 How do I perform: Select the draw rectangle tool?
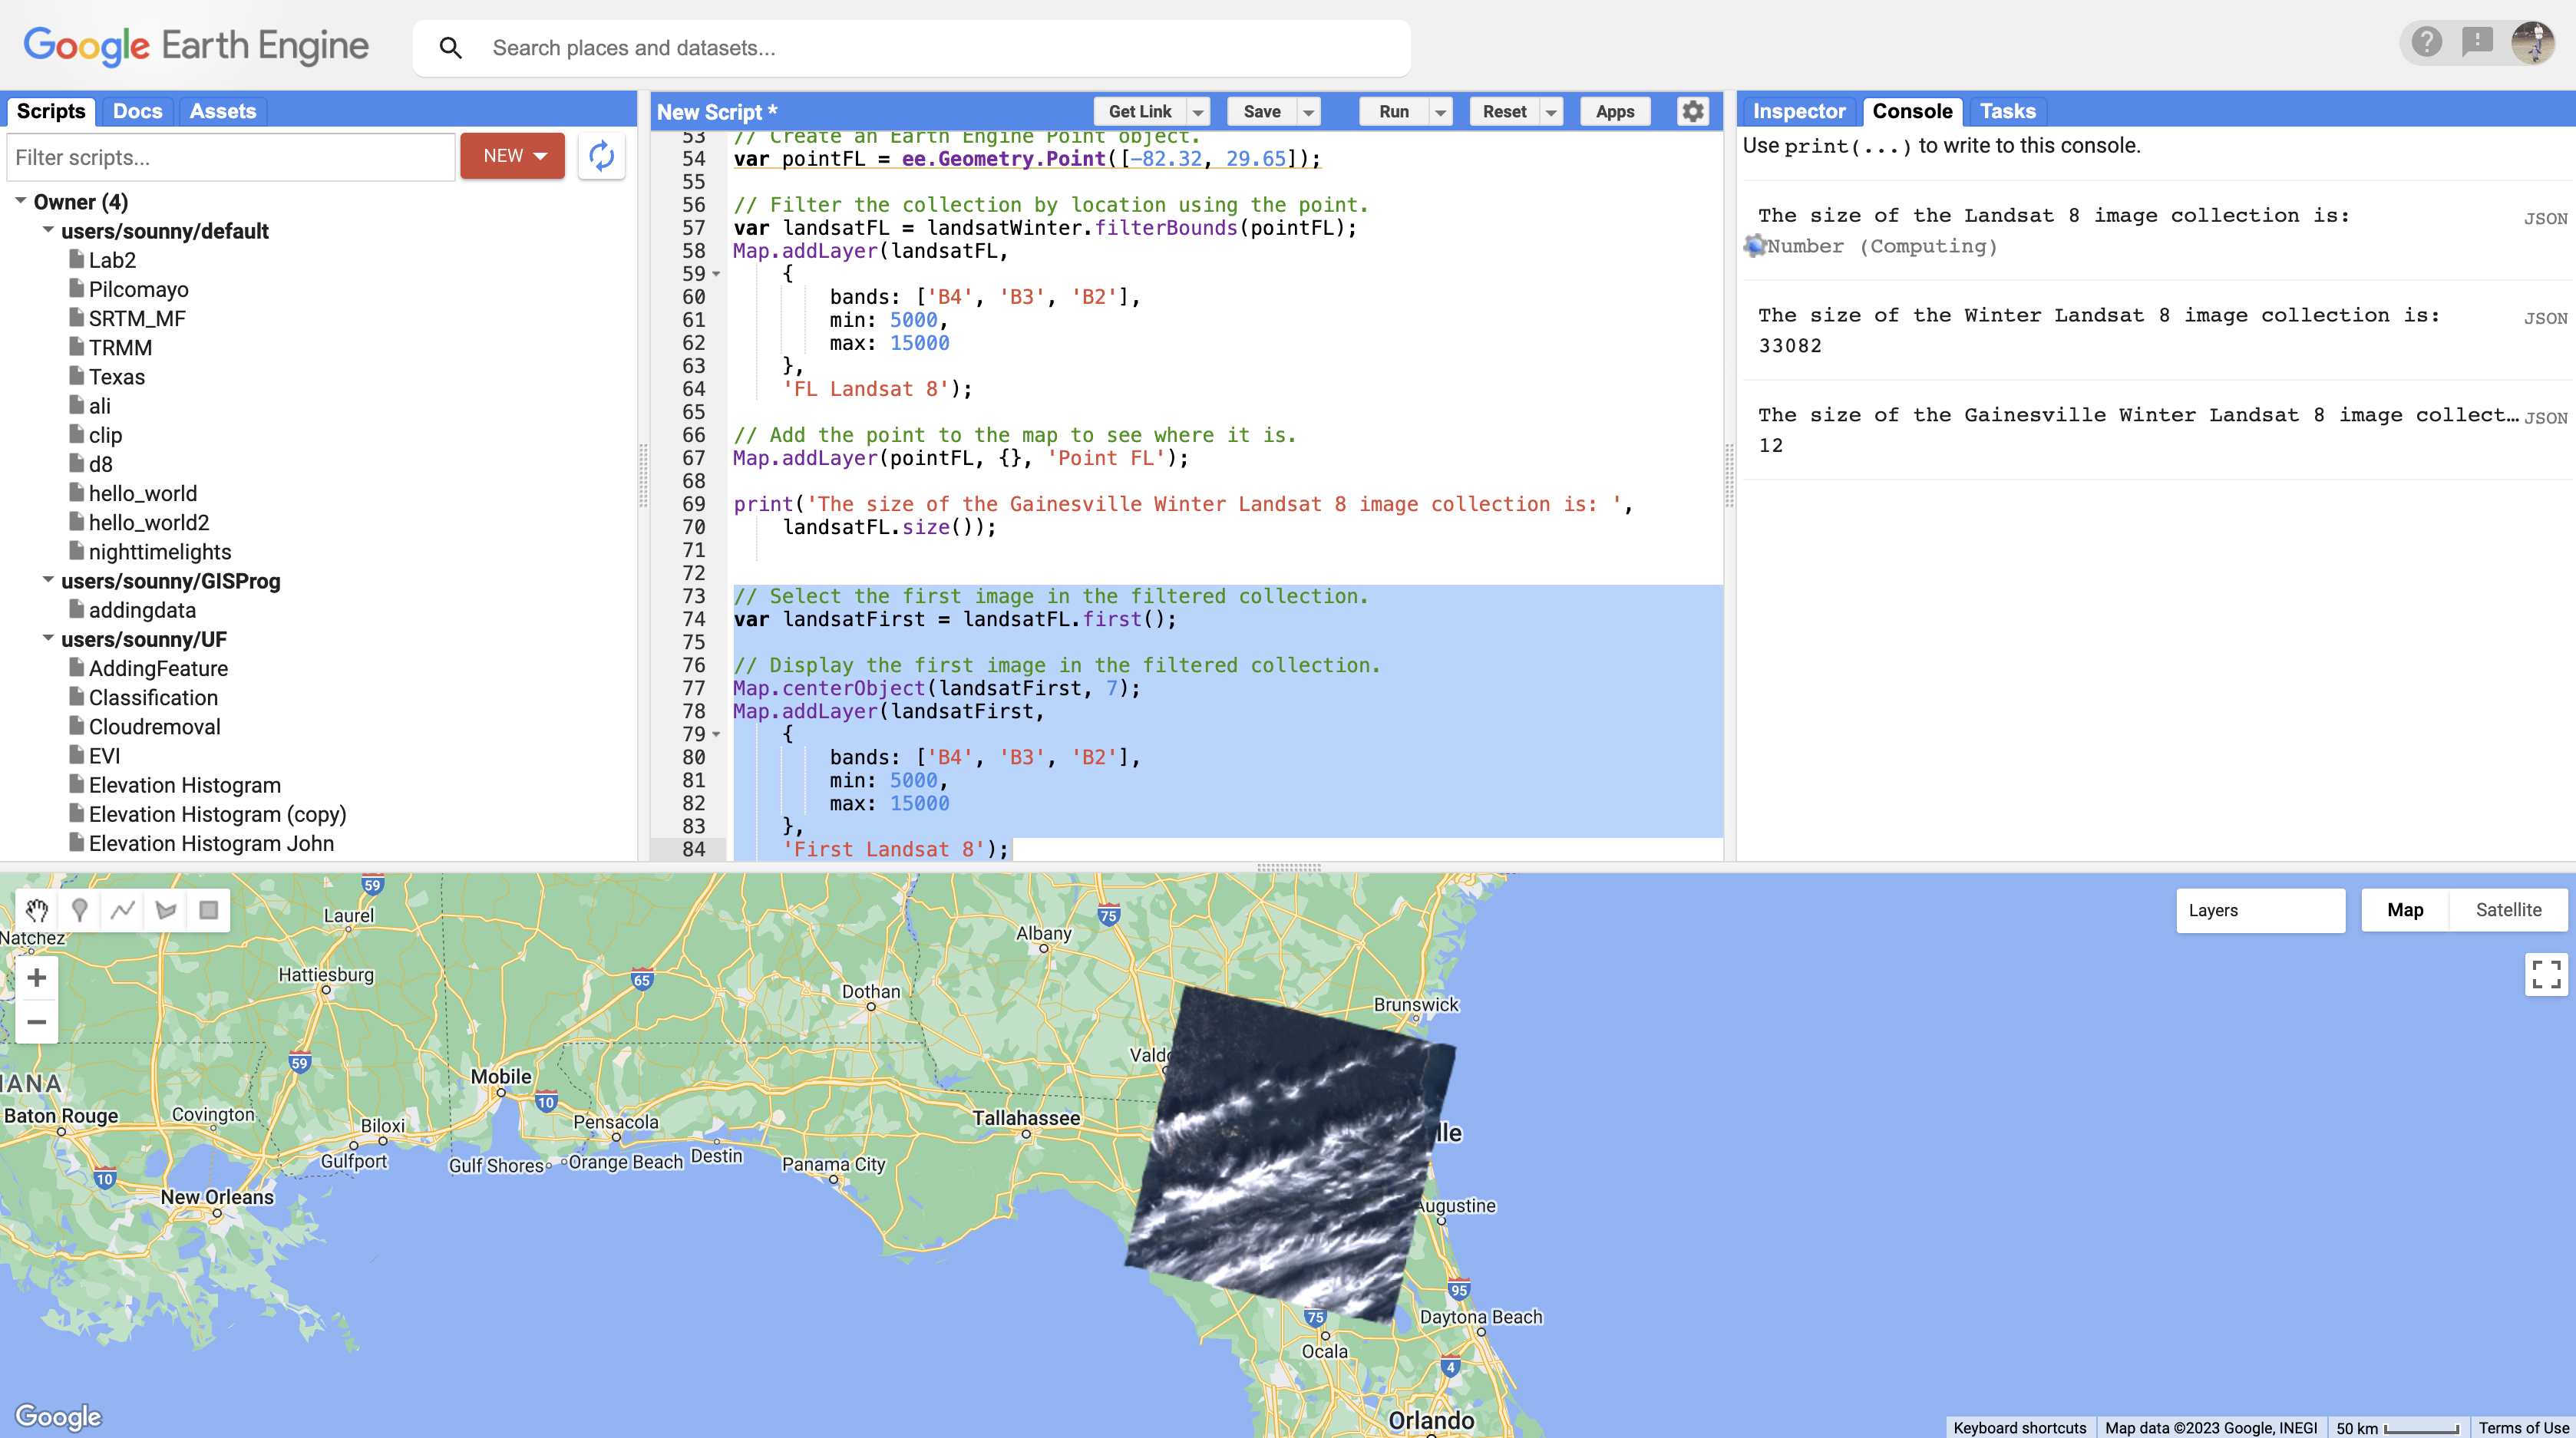point(208,910)
